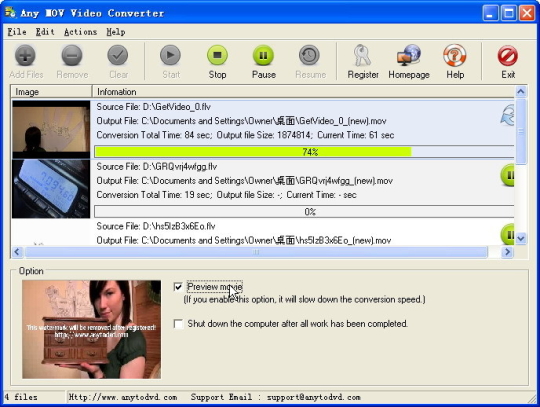
Task: Click the green pause icon on the GRQvrj4wfgg.flv row
Action: pos(508,175)
